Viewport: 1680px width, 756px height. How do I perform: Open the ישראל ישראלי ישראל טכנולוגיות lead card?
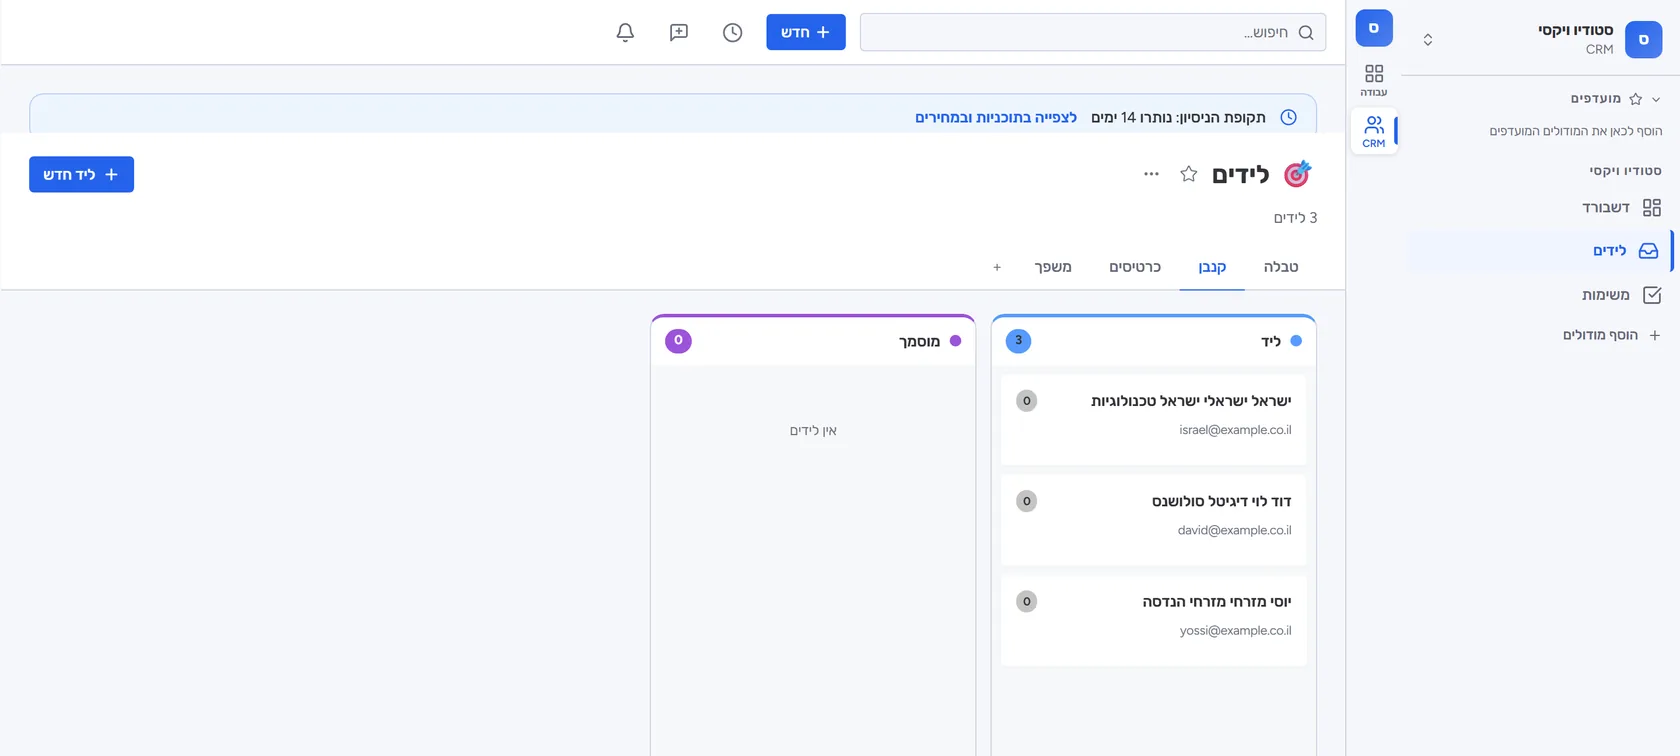[1153, 420]
